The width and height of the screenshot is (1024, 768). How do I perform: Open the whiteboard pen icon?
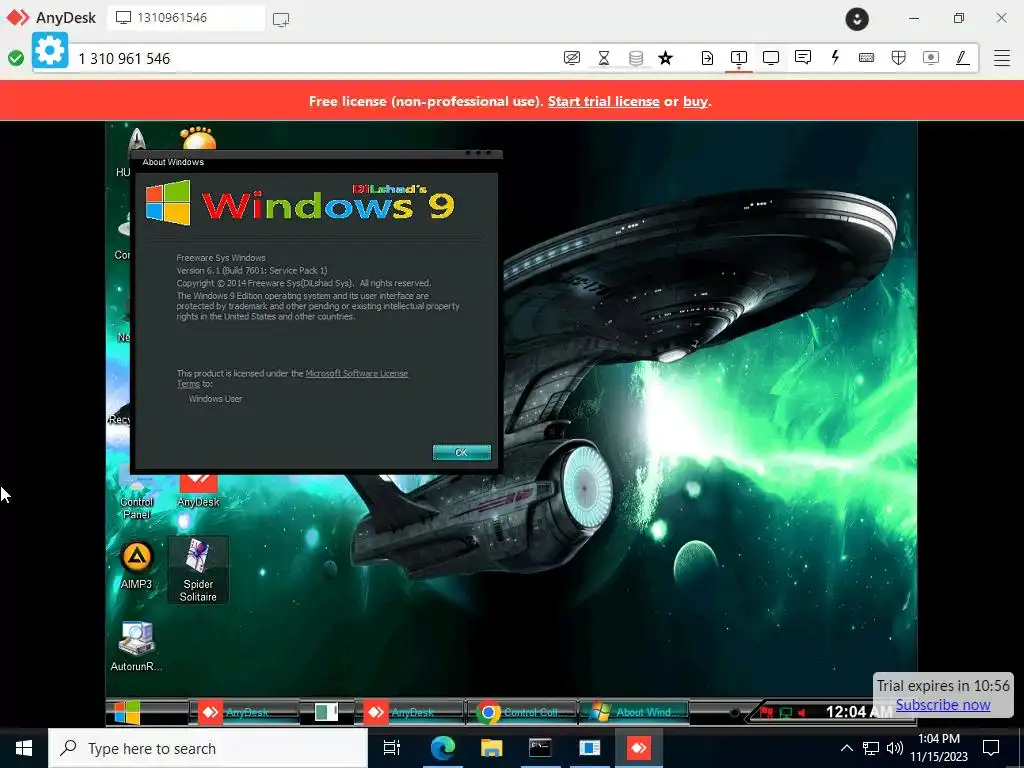click(963, 58)
